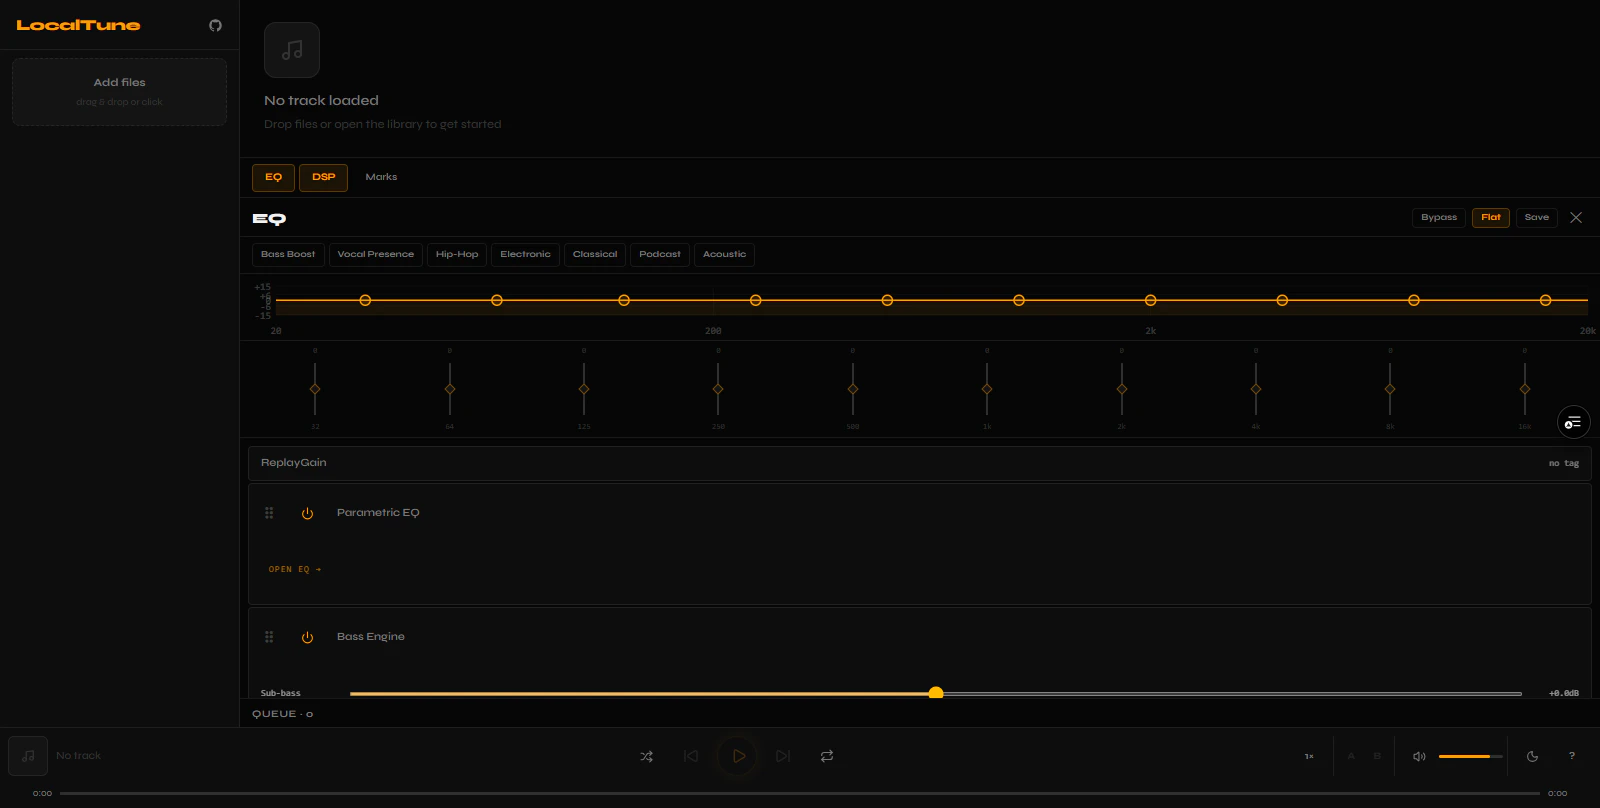This screenshot has height=808, width=1600.
Task: Close the EQ panel with X
Action: (1576, 217)
